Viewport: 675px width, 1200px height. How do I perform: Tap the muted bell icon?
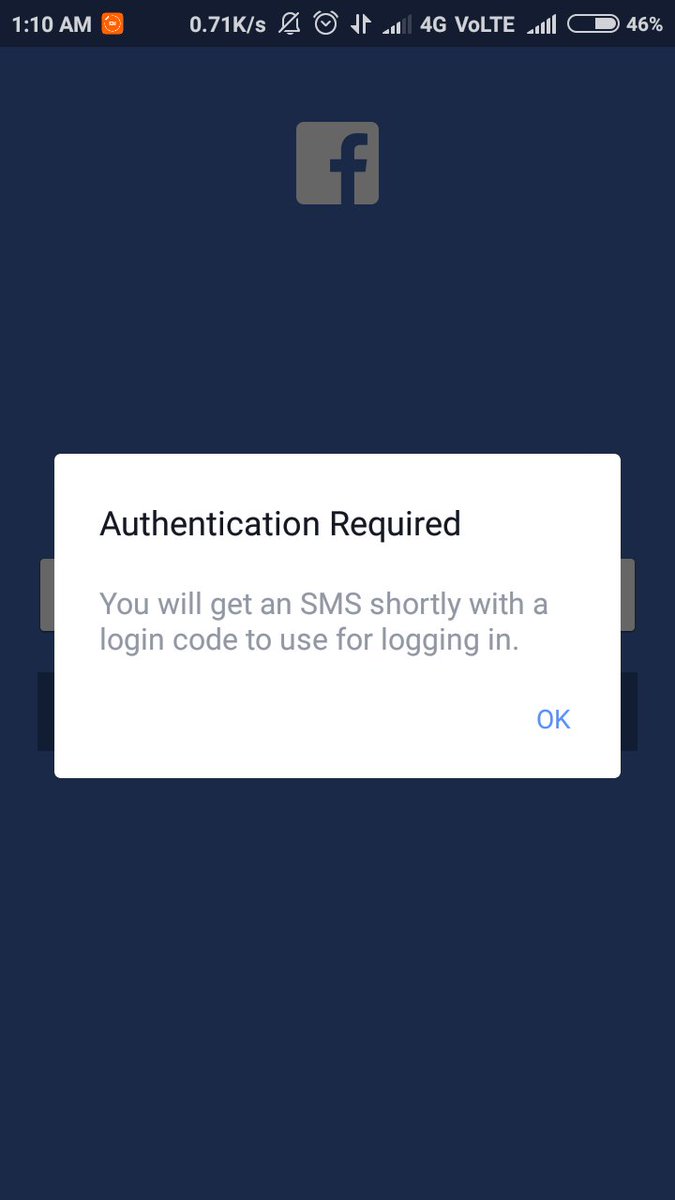coord(290,23)
